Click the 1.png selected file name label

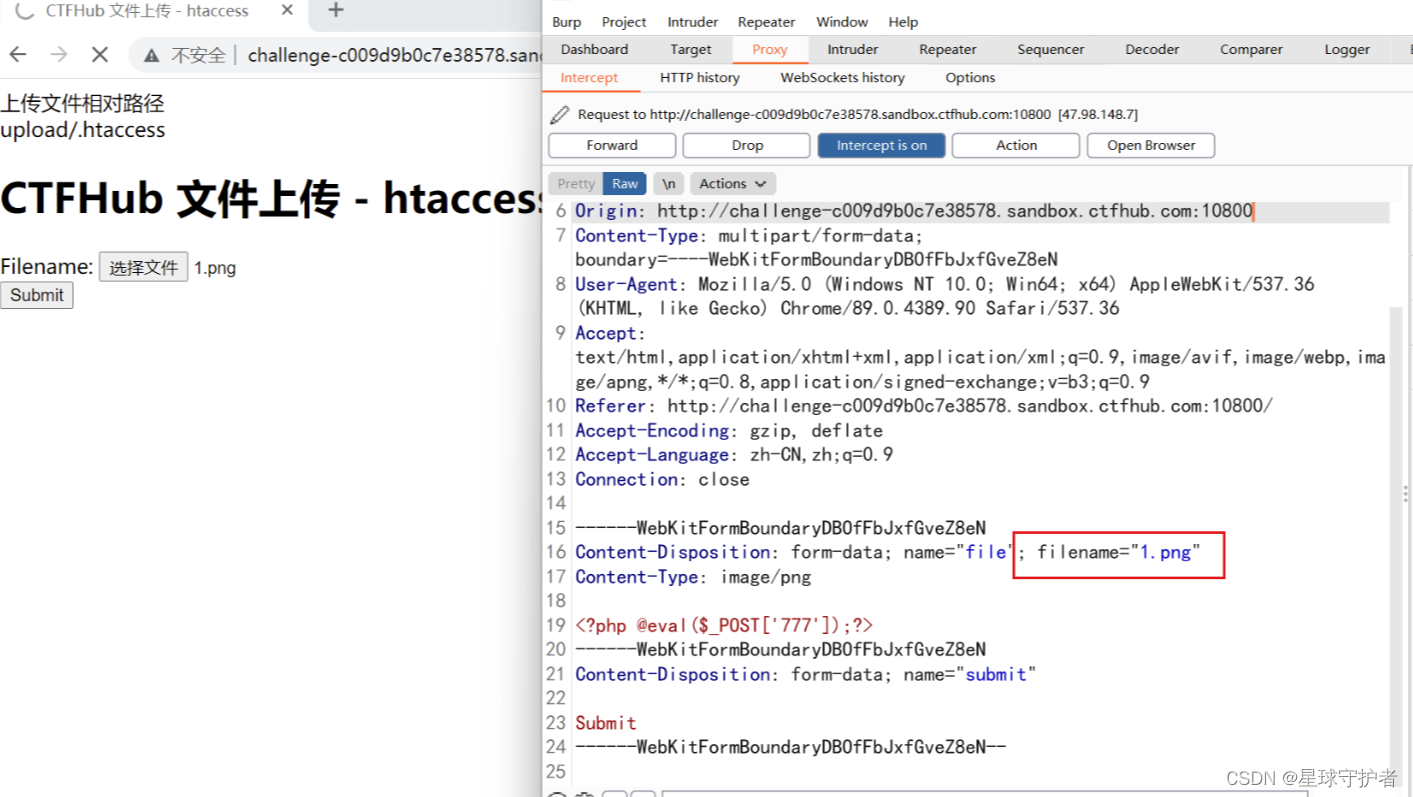tap(215, 268)
